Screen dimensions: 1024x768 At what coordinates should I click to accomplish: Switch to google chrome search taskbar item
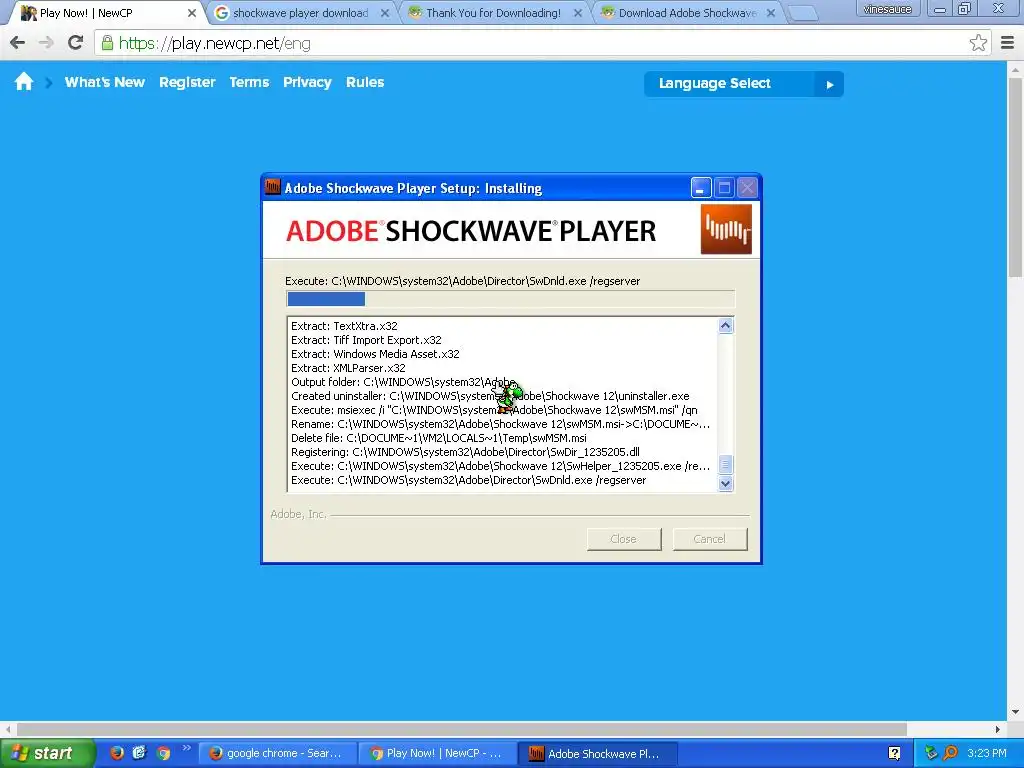coord(278,753)
